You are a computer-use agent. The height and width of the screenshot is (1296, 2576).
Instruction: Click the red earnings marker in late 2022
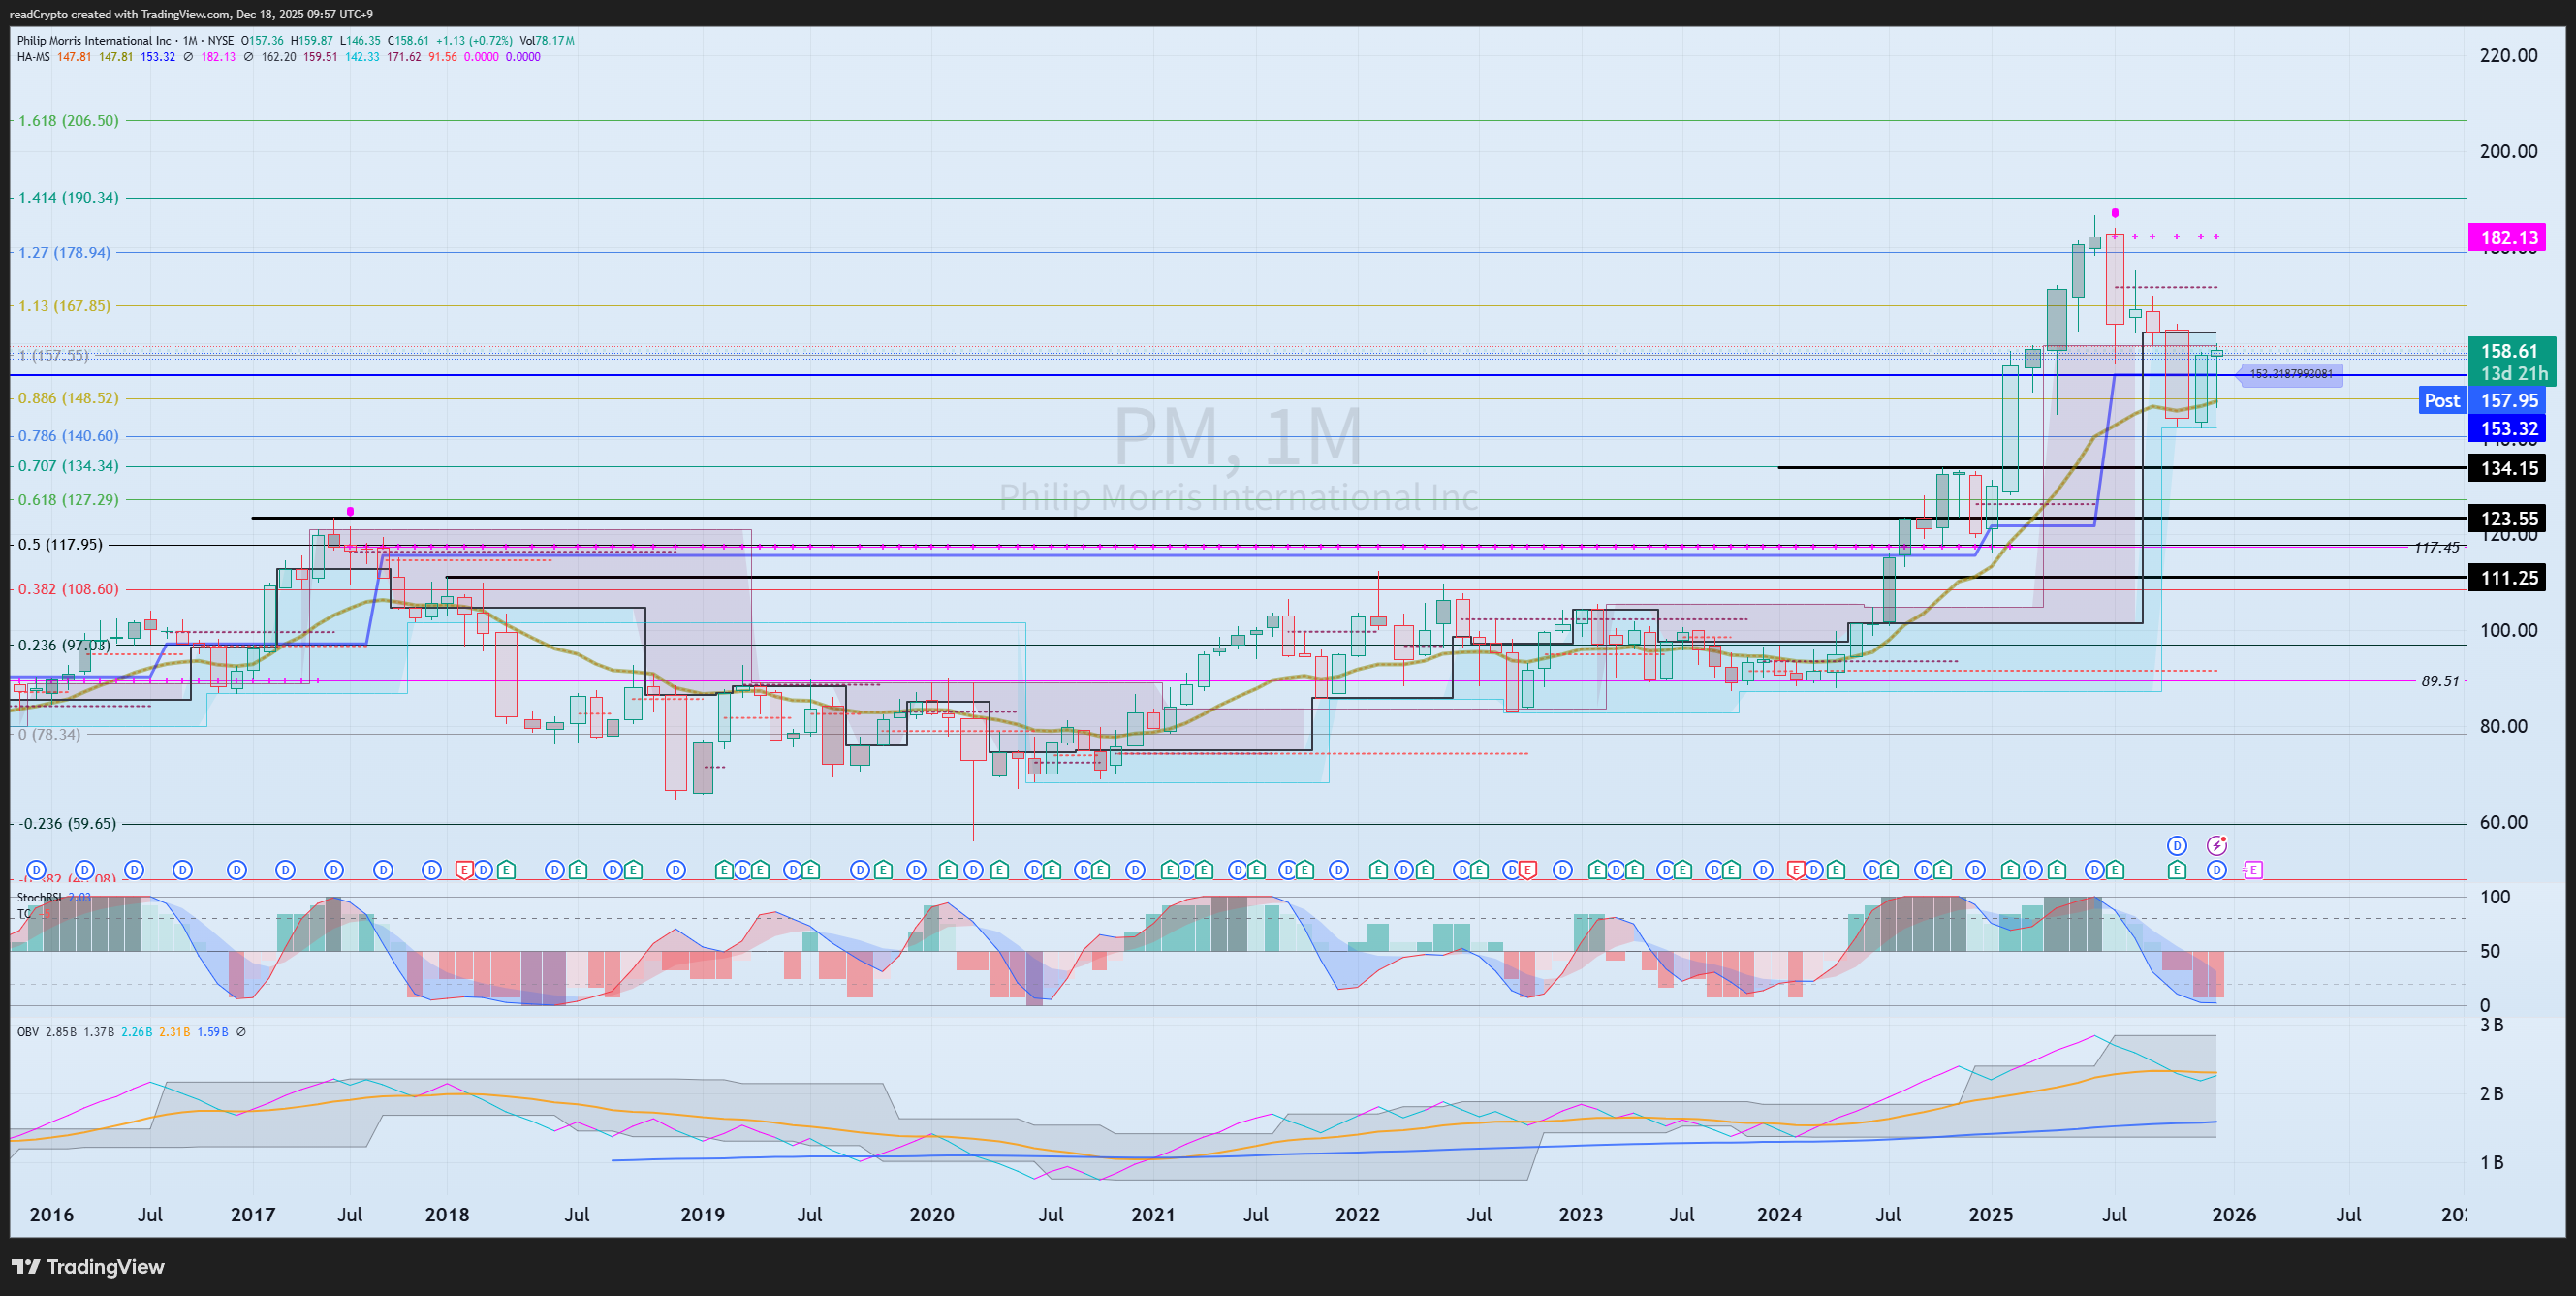point(1527,870)
